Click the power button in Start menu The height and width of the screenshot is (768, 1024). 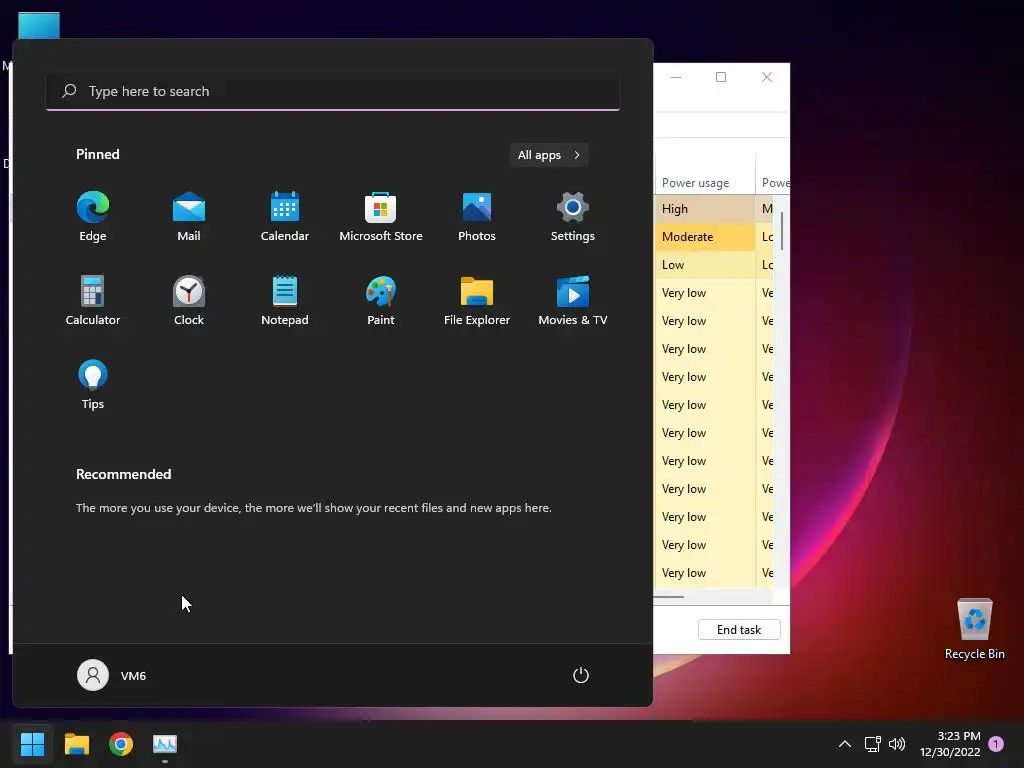(x=581, y=675)
